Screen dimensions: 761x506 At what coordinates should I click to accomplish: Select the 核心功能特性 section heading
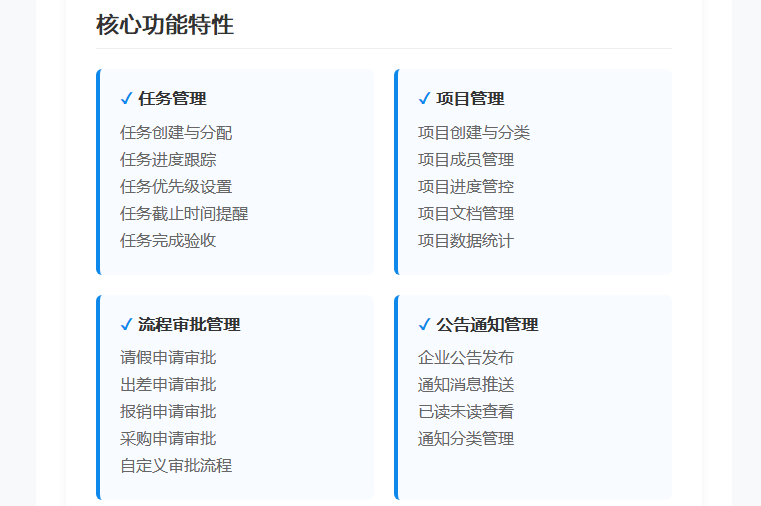point(165,25)
